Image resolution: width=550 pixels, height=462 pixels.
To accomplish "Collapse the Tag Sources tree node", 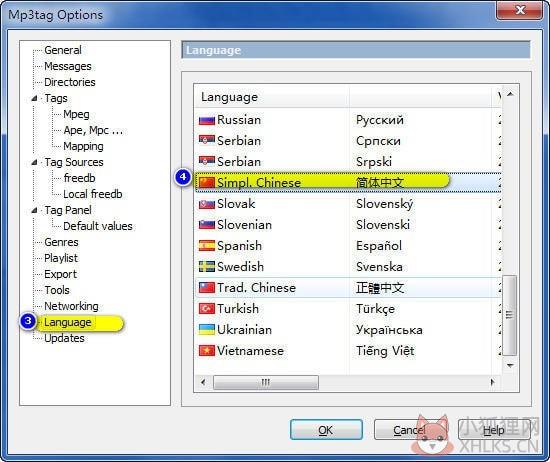I will tap(34, 162).
